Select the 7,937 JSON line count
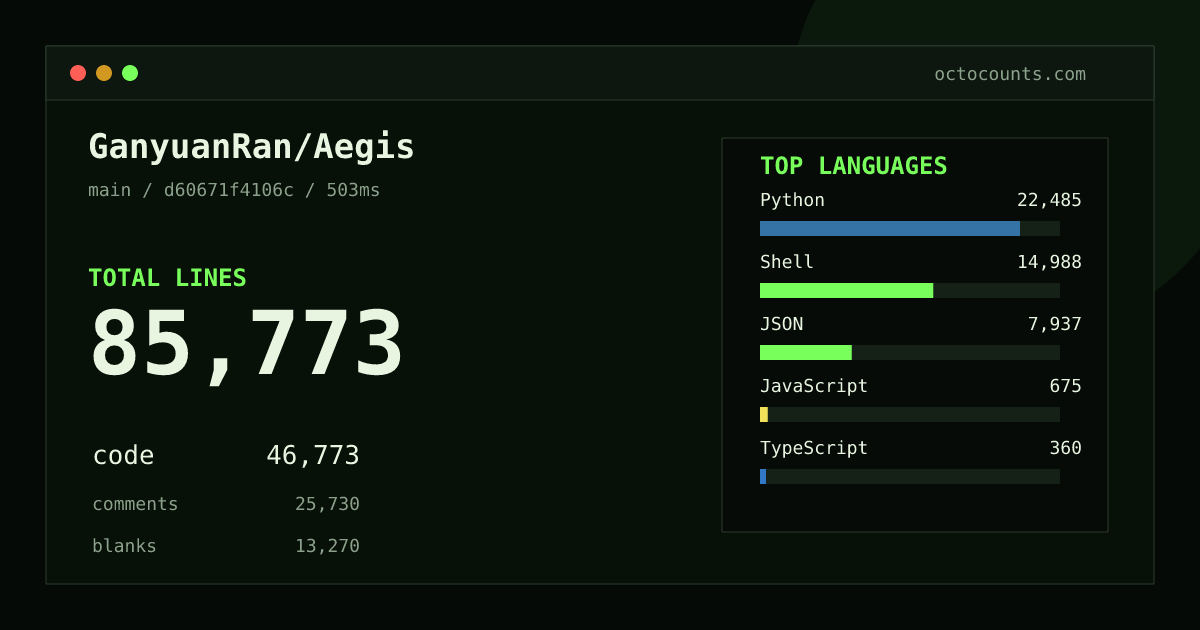1200x630 pixels. pyautogui.click(x=1055, y=324)
